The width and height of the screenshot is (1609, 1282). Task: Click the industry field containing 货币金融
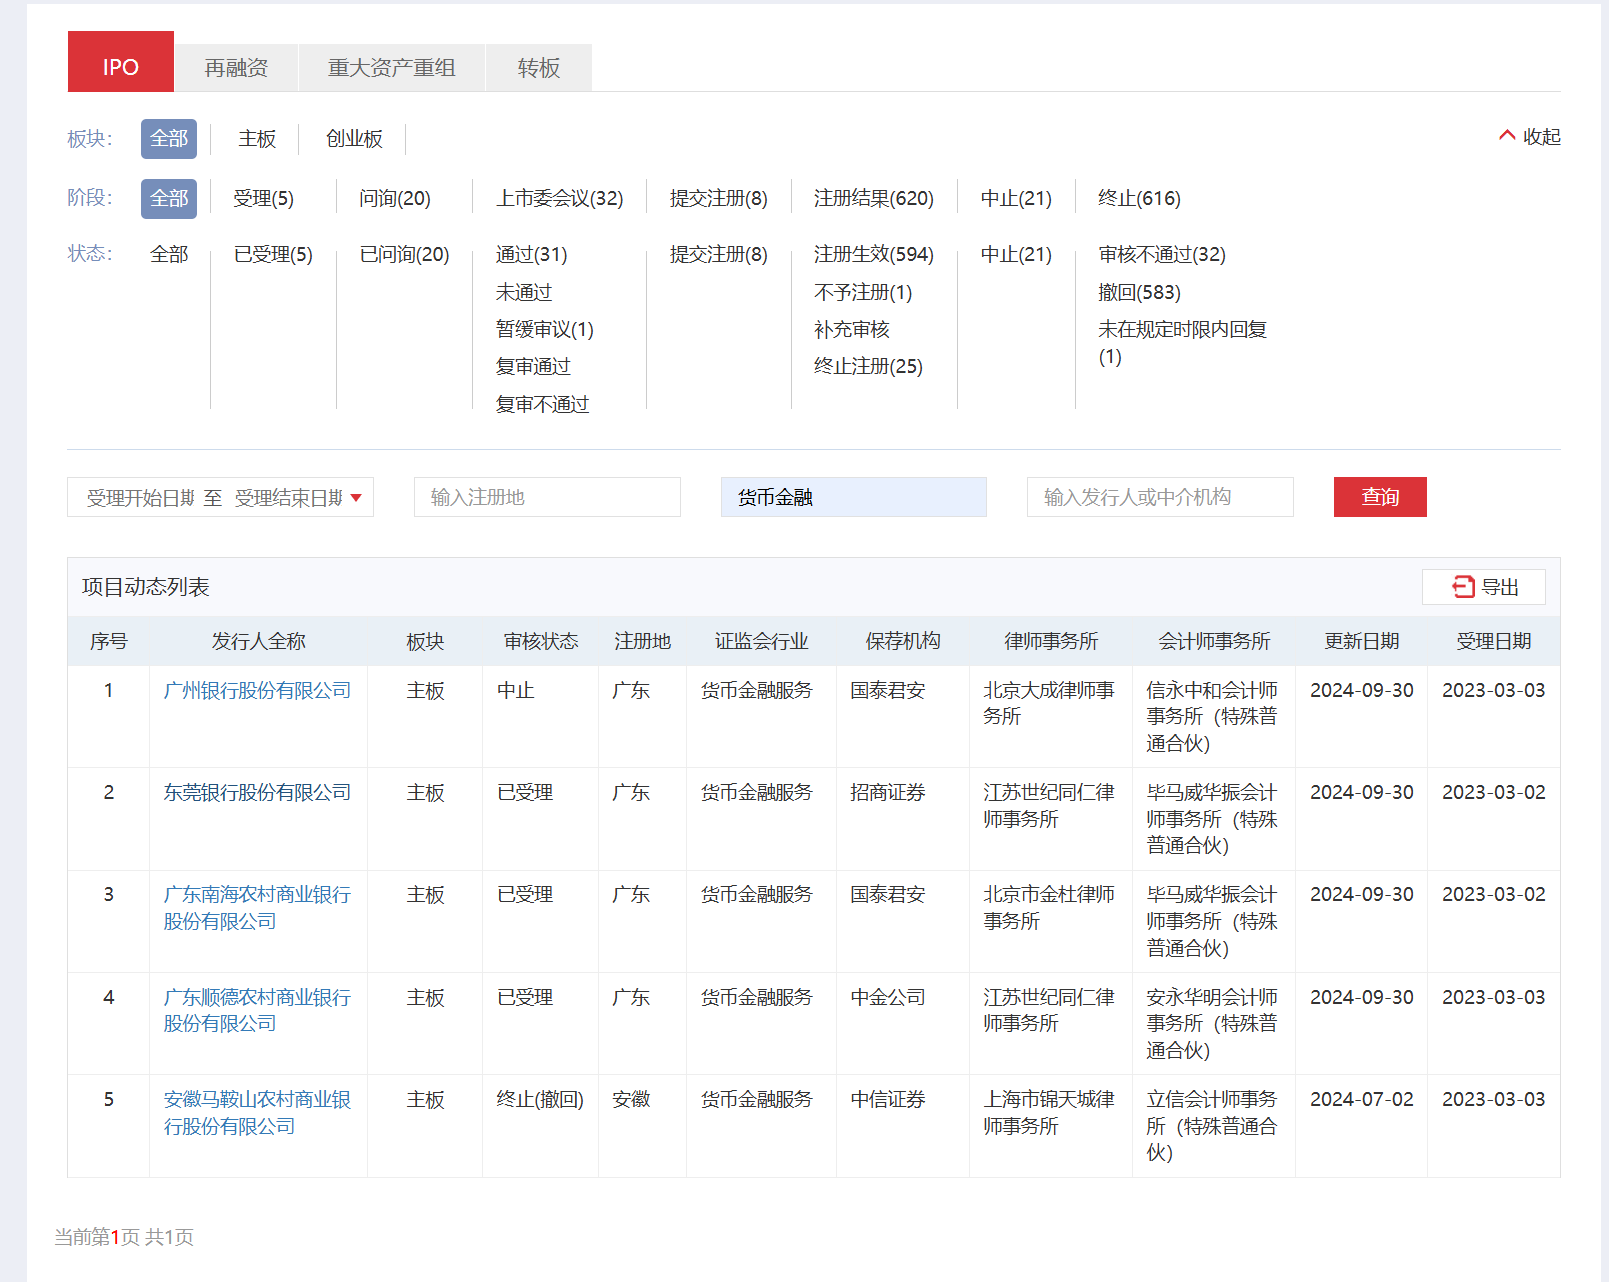pos(853,498)
